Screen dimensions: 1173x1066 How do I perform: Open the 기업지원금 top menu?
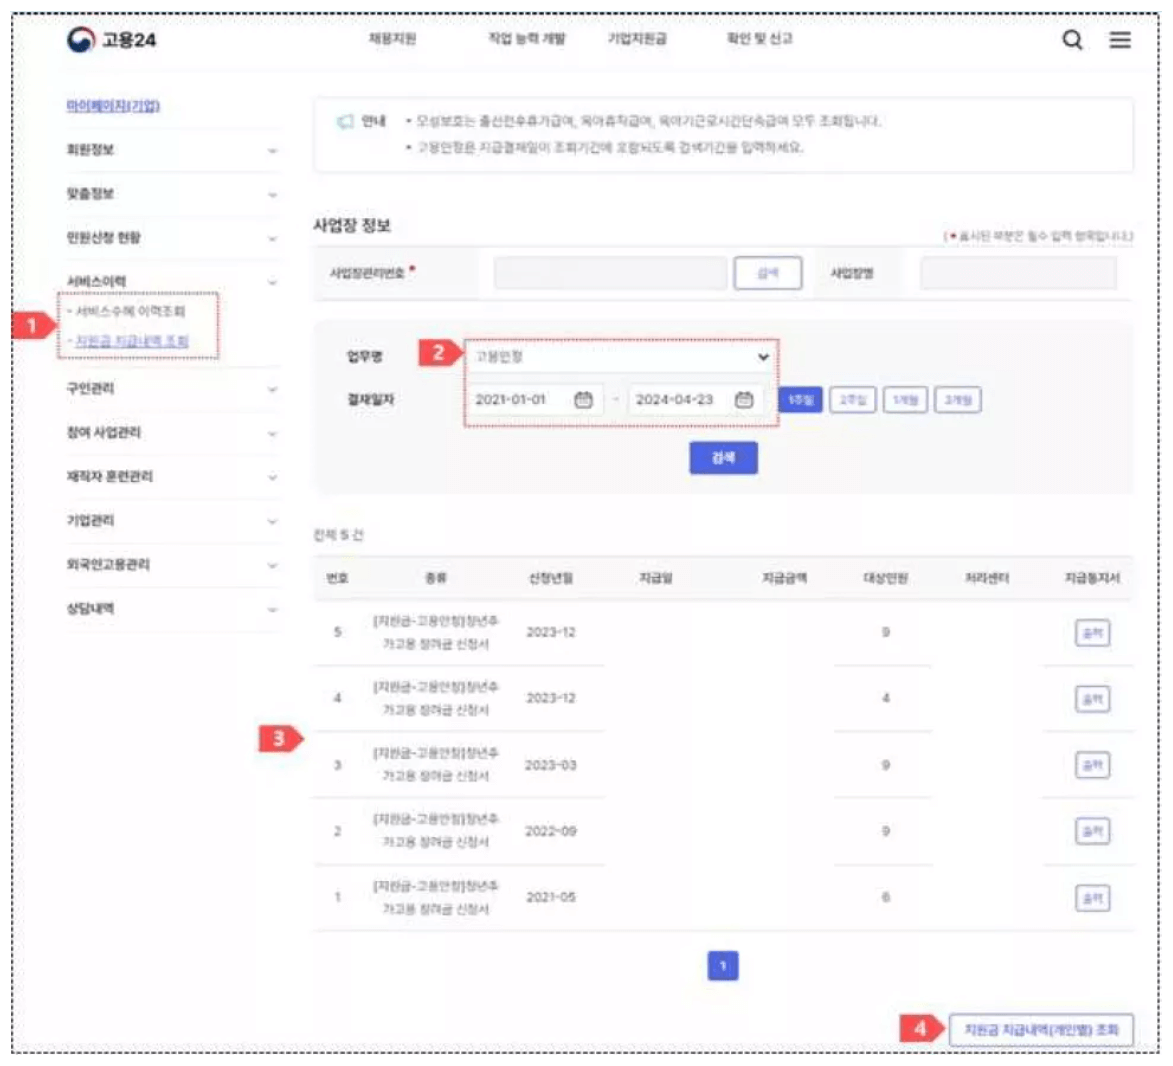click(x=637, y=38)
